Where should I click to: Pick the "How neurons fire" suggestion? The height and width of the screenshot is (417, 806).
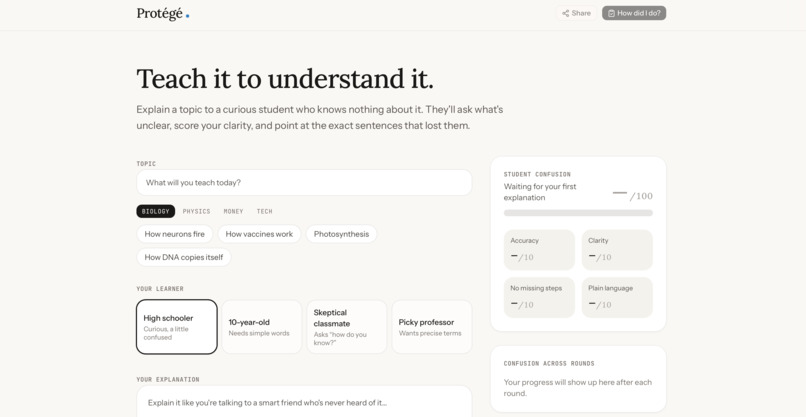[x=174, y=234]
